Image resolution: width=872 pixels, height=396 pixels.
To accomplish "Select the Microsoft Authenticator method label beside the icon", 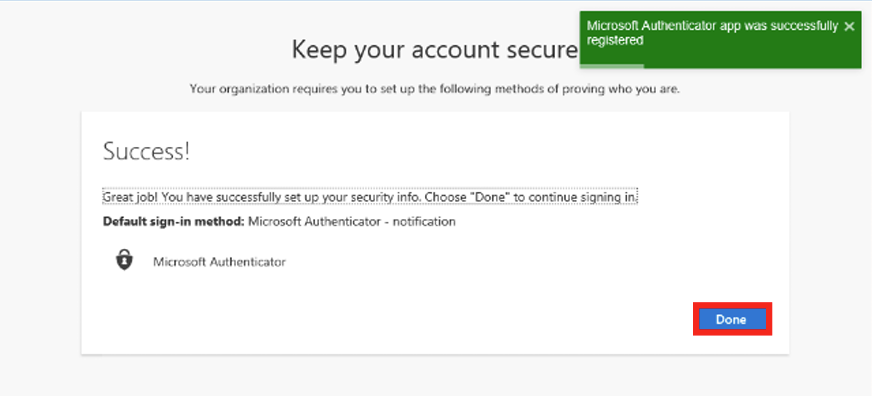I will (219, 261).
